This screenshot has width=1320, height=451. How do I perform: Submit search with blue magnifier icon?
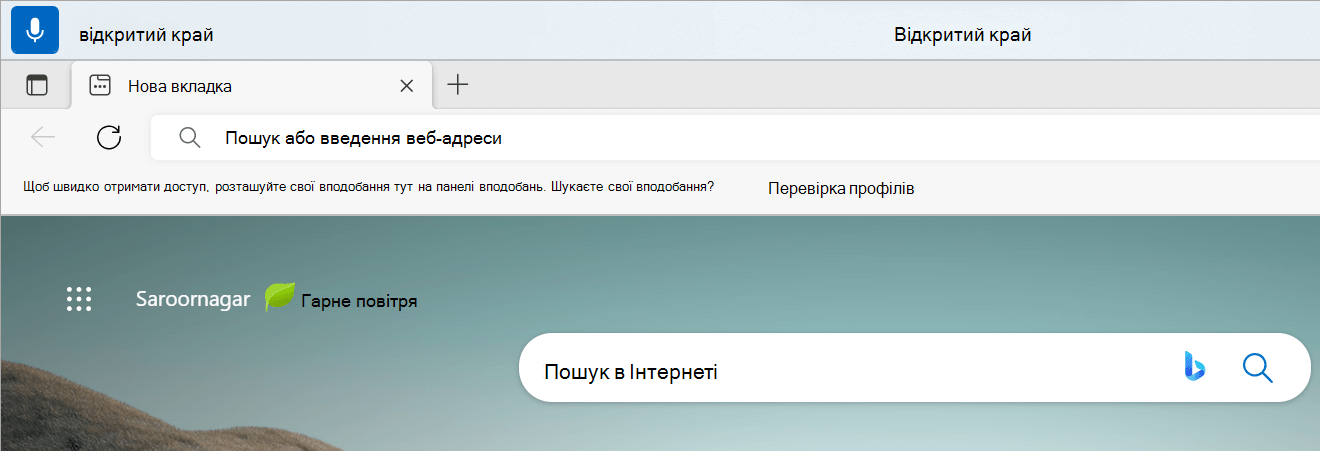tap(1257, 368)
